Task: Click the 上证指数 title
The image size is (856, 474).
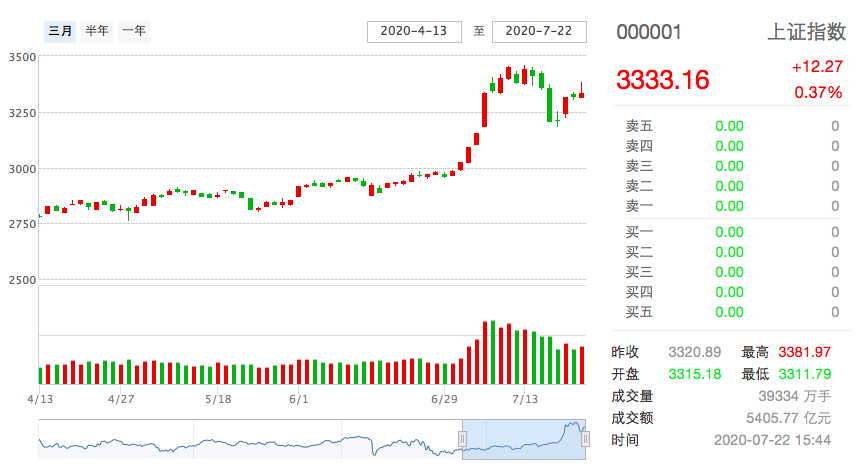Action: click(x=807, y=32)
